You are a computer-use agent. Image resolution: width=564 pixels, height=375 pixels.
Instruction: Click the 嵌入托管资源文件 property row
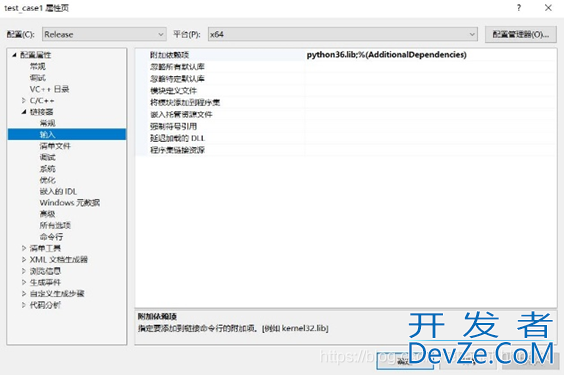tap(345, 114)
